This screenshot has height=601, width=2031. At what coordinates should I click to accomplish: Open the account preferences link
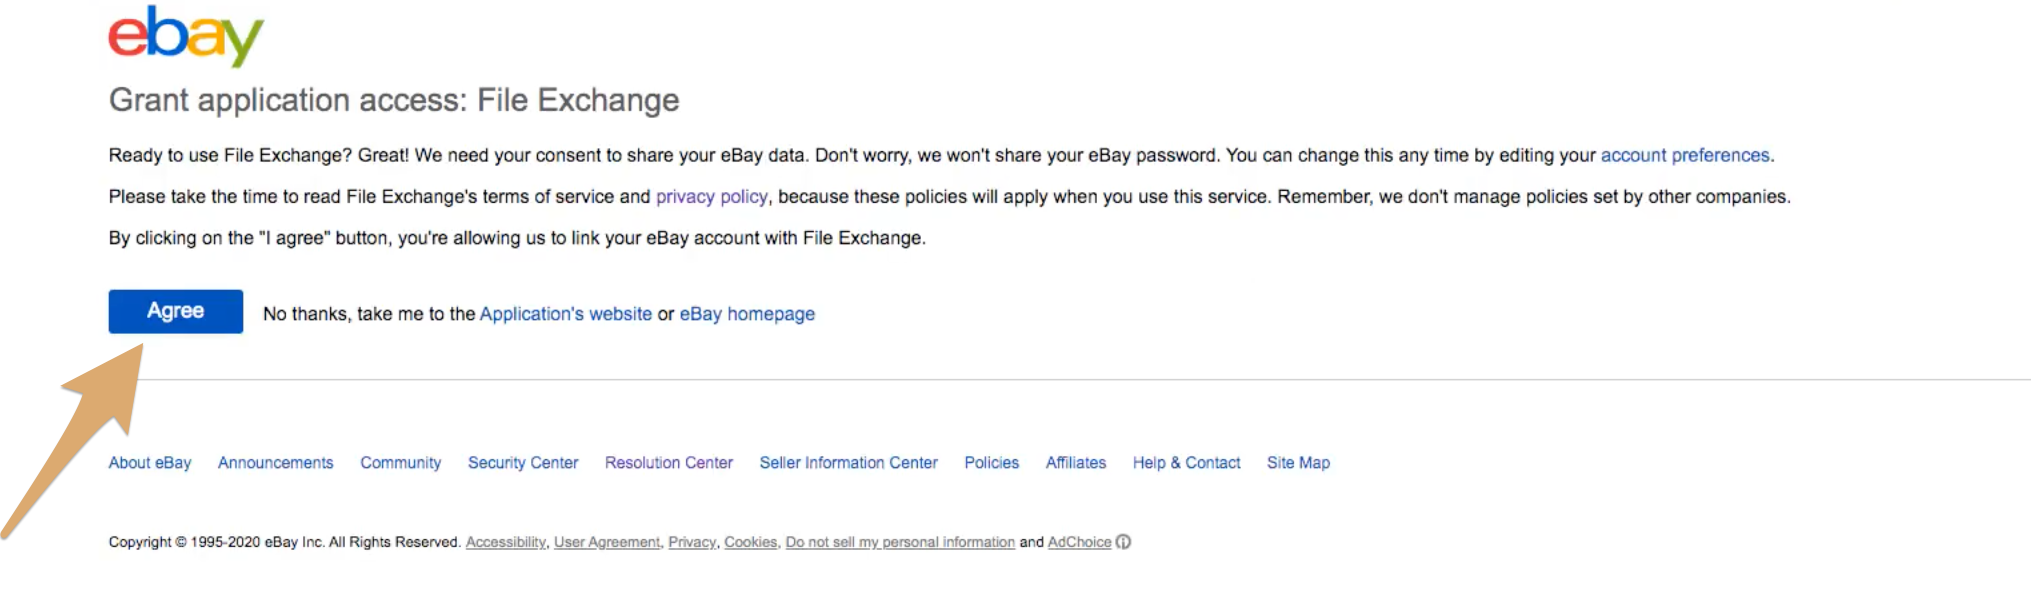pyautogui.click(x=1685, y=155)
